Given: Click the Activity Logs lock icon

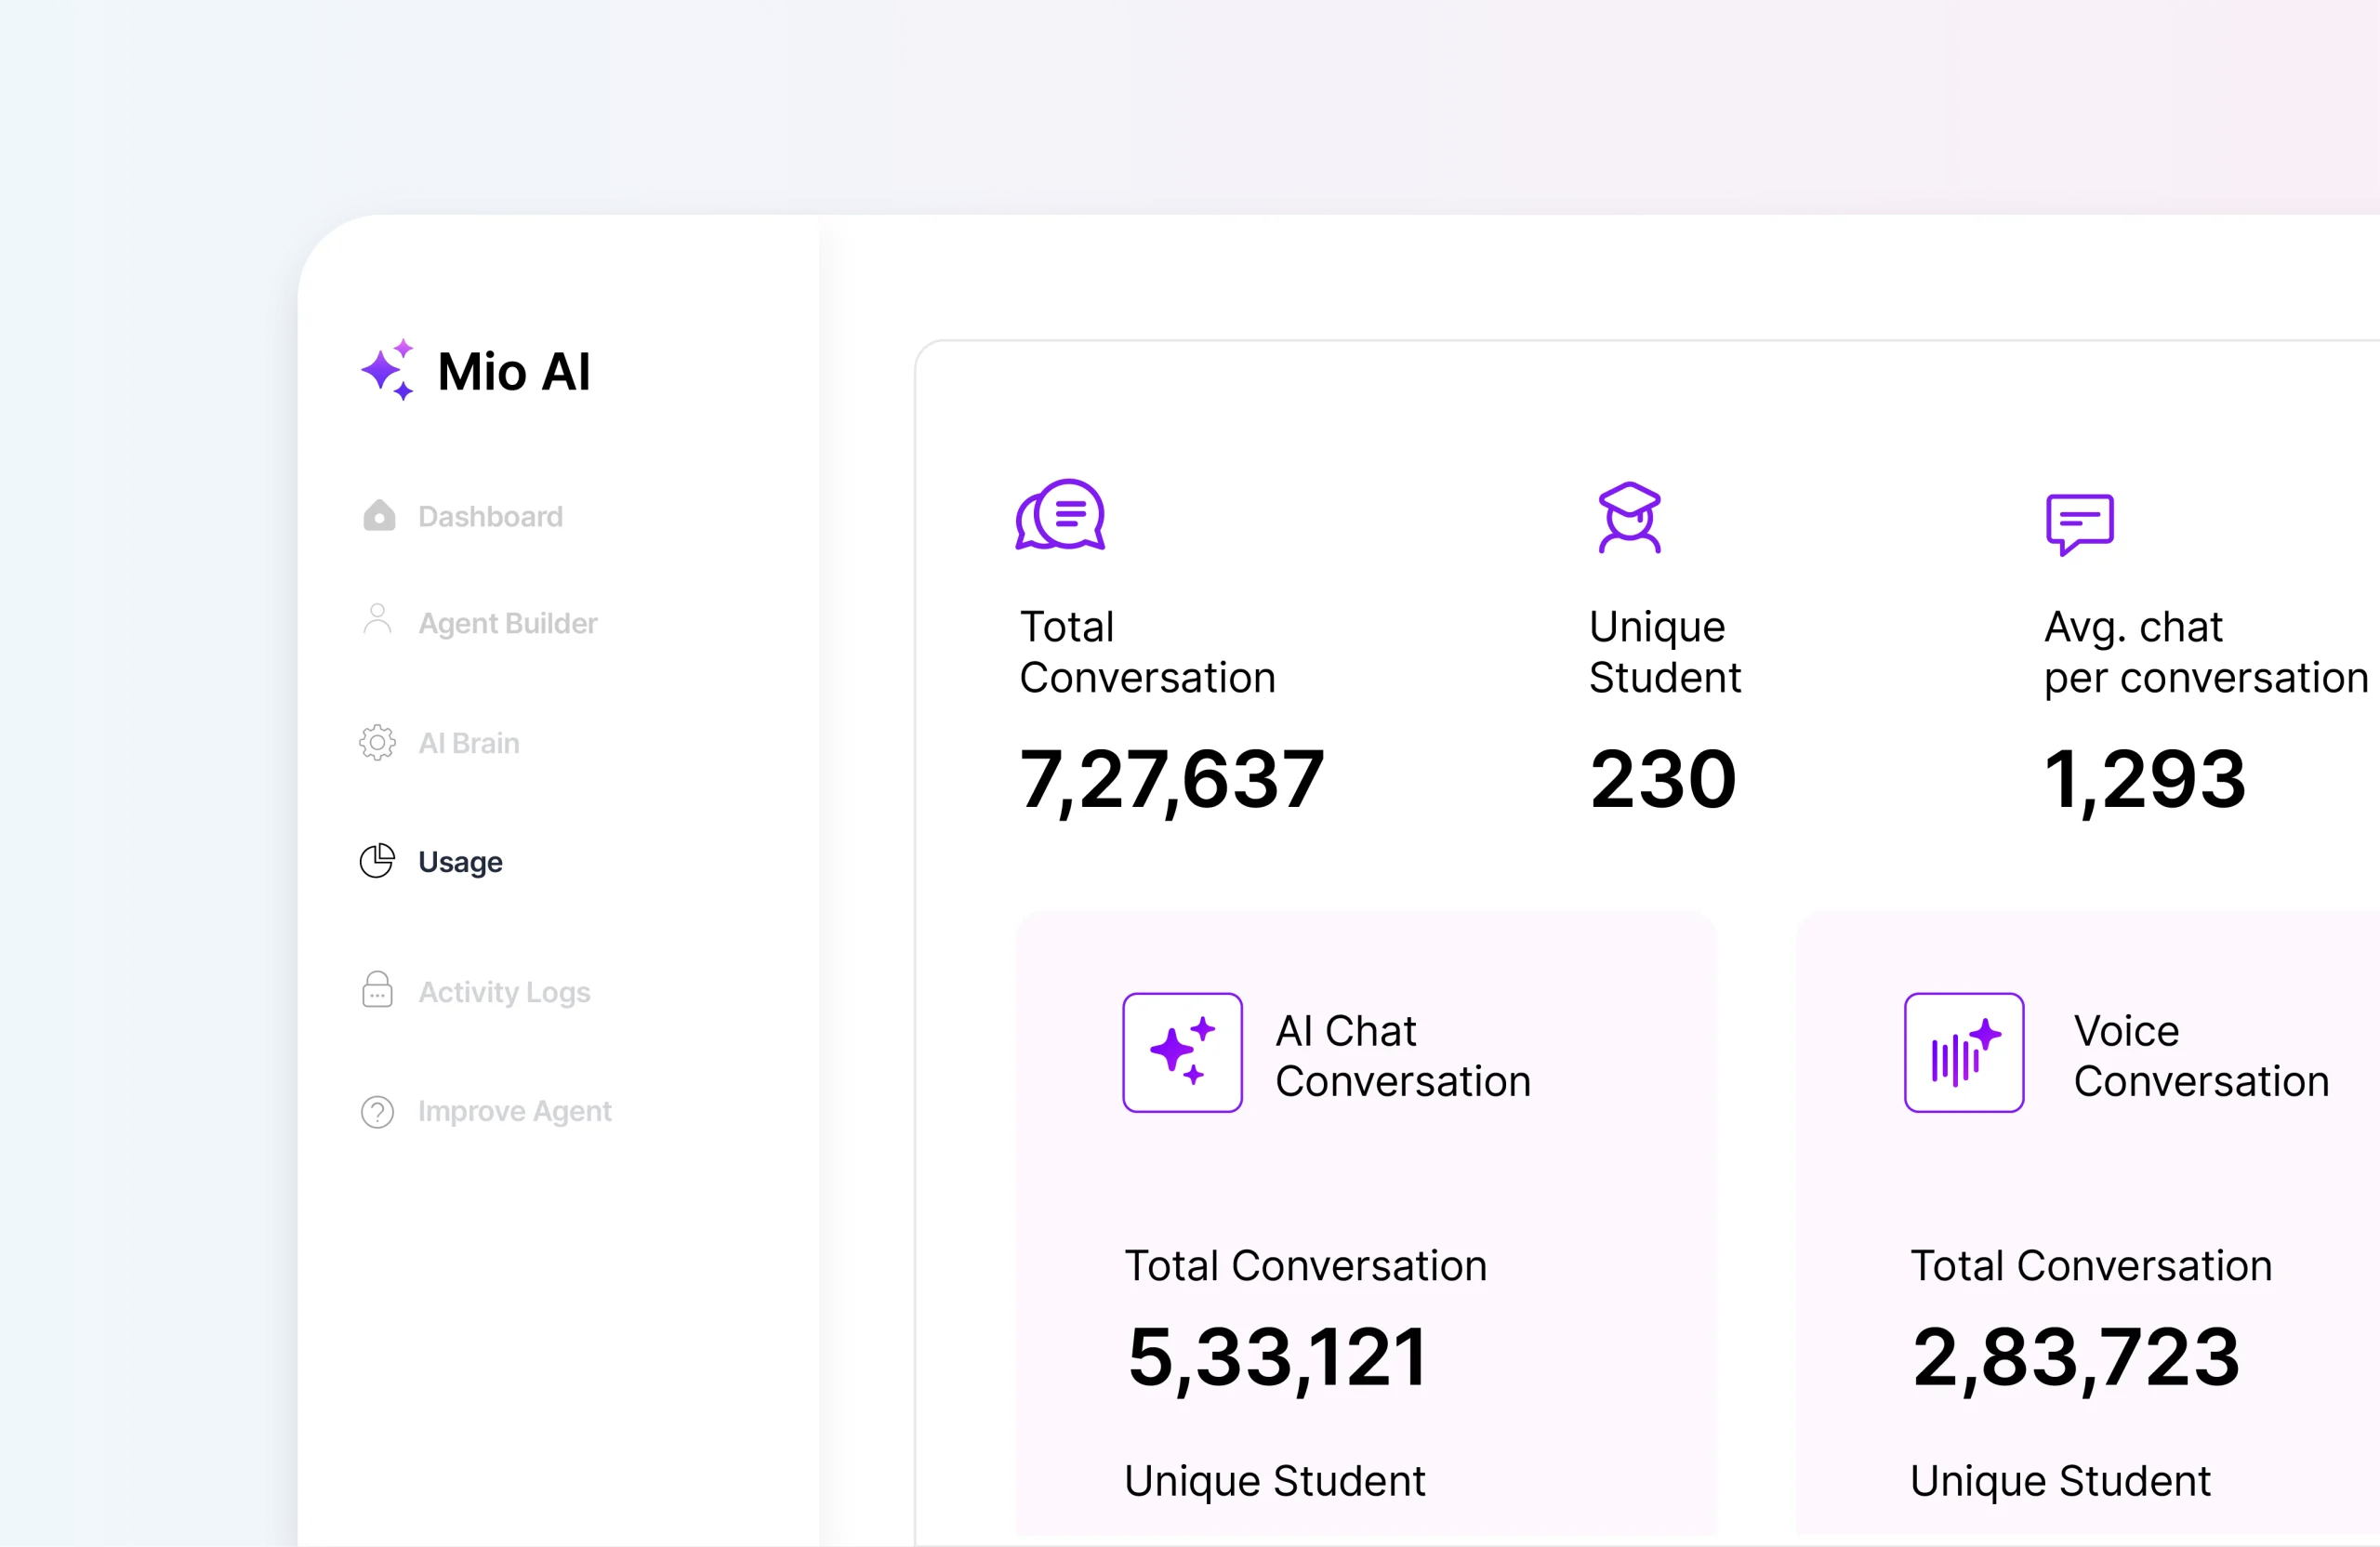Looking at the screenshot, I should click(377, 990).
